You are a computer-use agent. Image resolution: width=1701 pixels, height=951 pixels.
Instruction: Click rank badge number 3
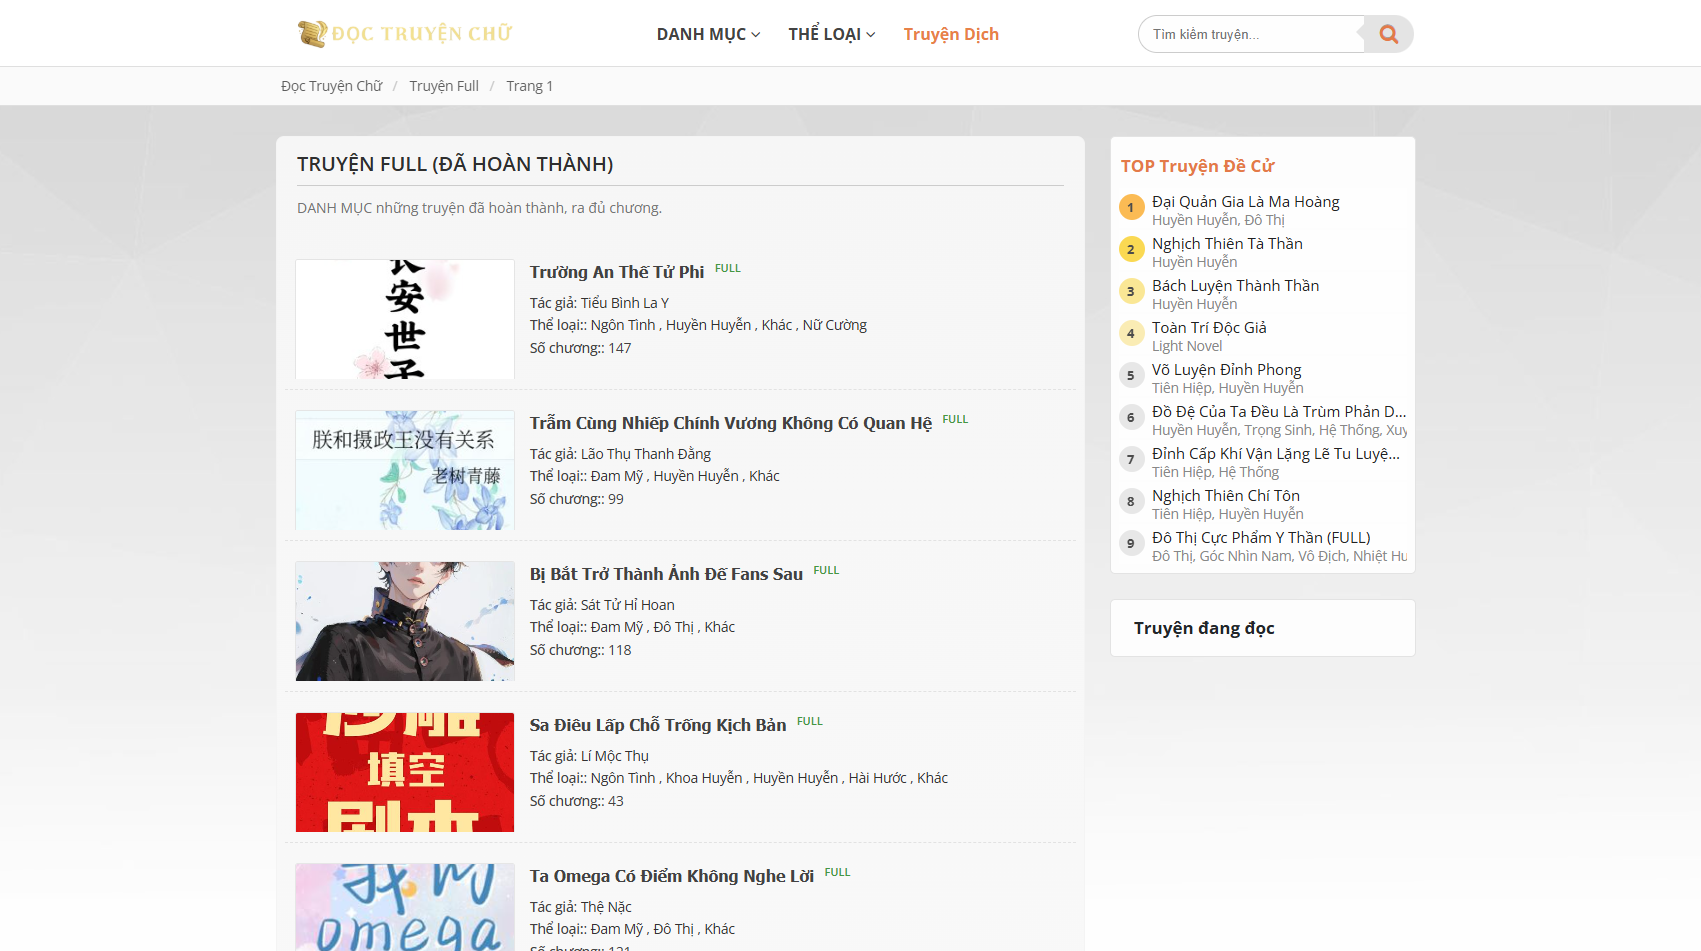point(1131,292)
